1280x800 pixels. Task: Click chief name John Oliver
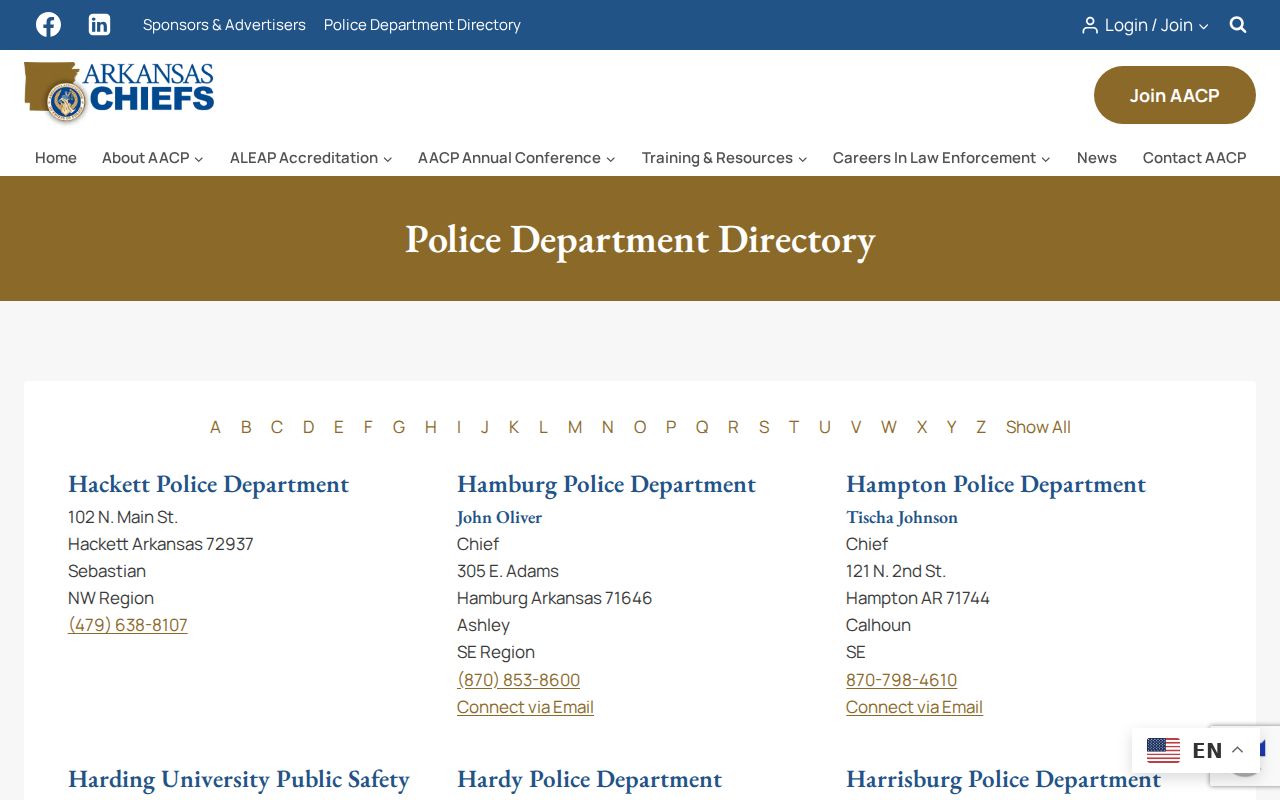point(499,517)
